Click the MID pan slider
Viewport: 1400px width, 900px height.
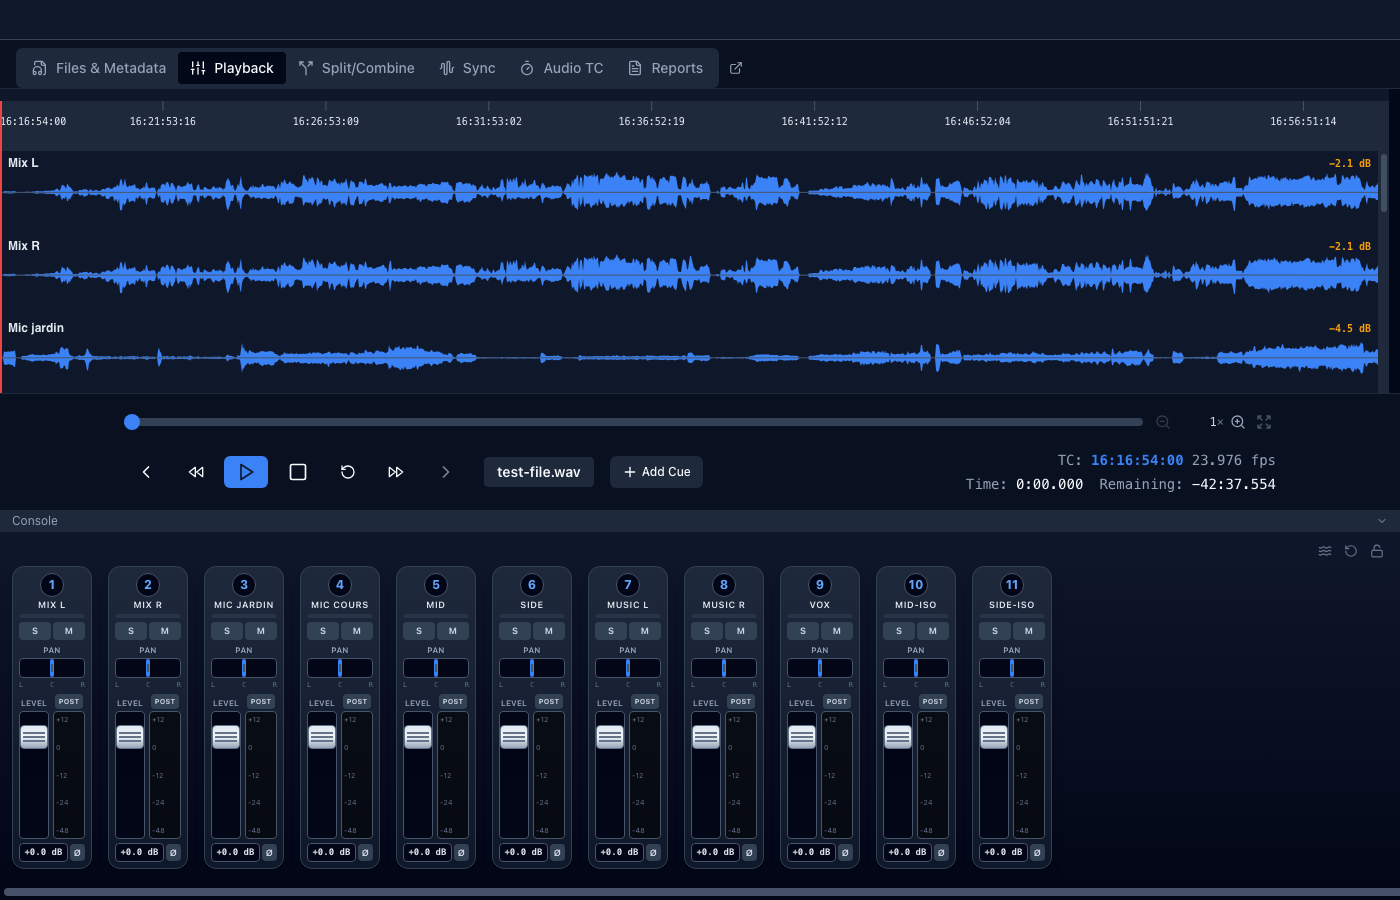point(436,668)
